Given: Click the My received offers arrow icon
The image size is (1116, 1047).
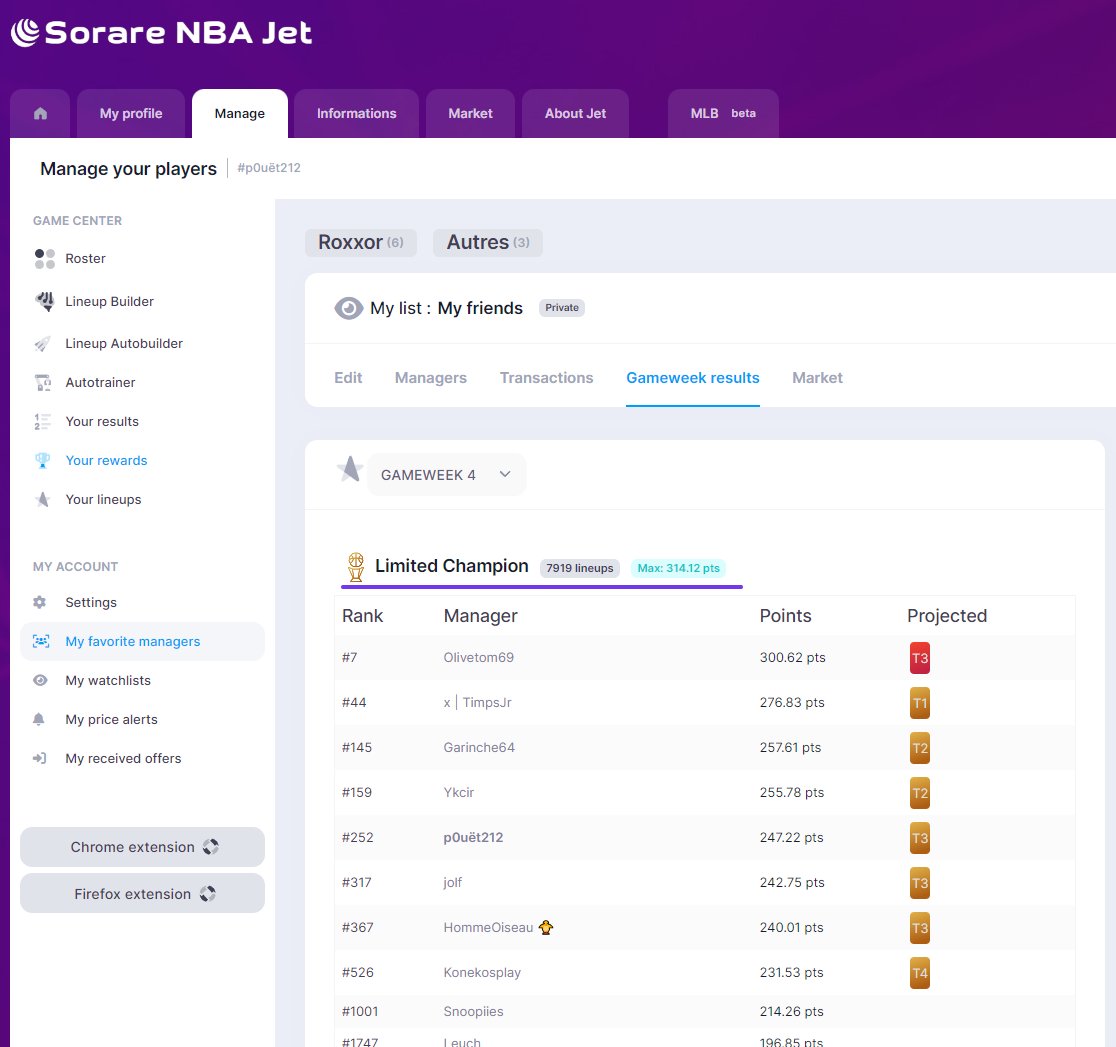Looking at the screenshot, I should click(x=39, y=759).
